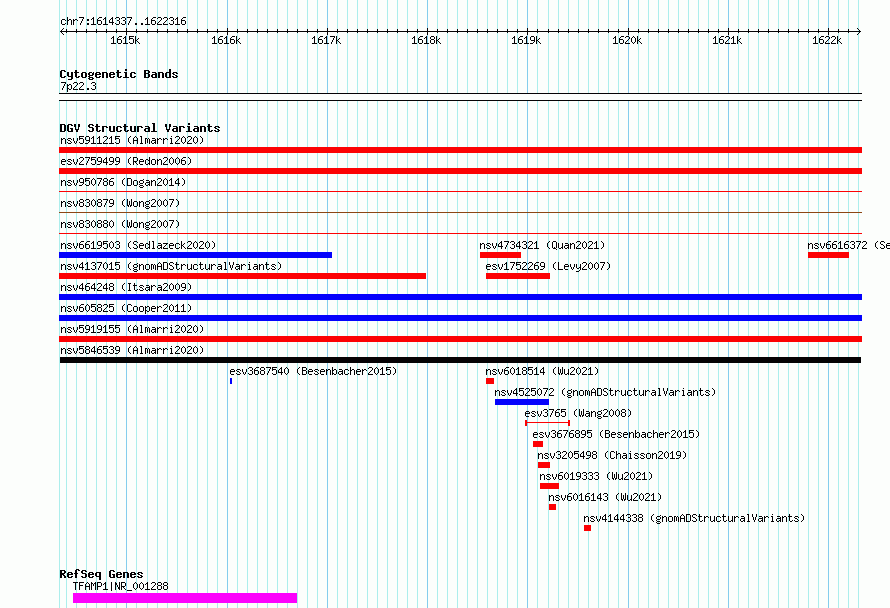Click the 1617k ruler position

[x=326, y=40]
